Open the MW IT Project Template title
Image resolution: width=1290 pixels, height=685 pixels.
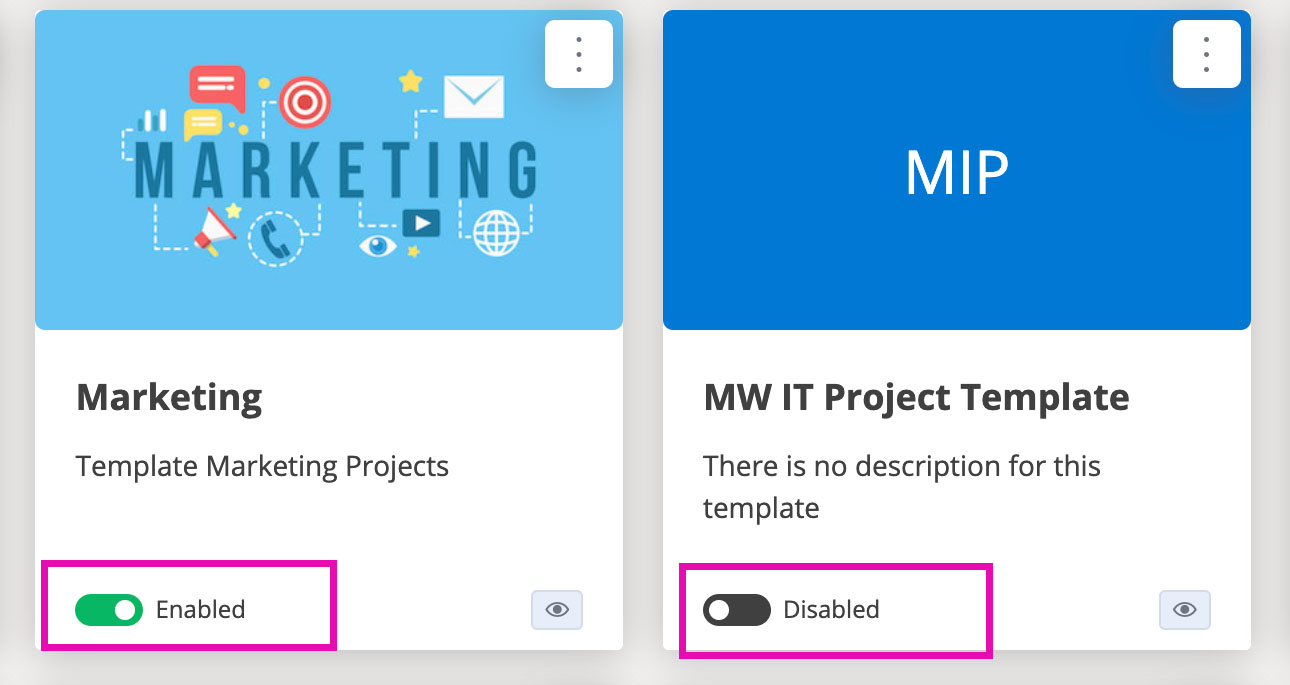[916, 398]
